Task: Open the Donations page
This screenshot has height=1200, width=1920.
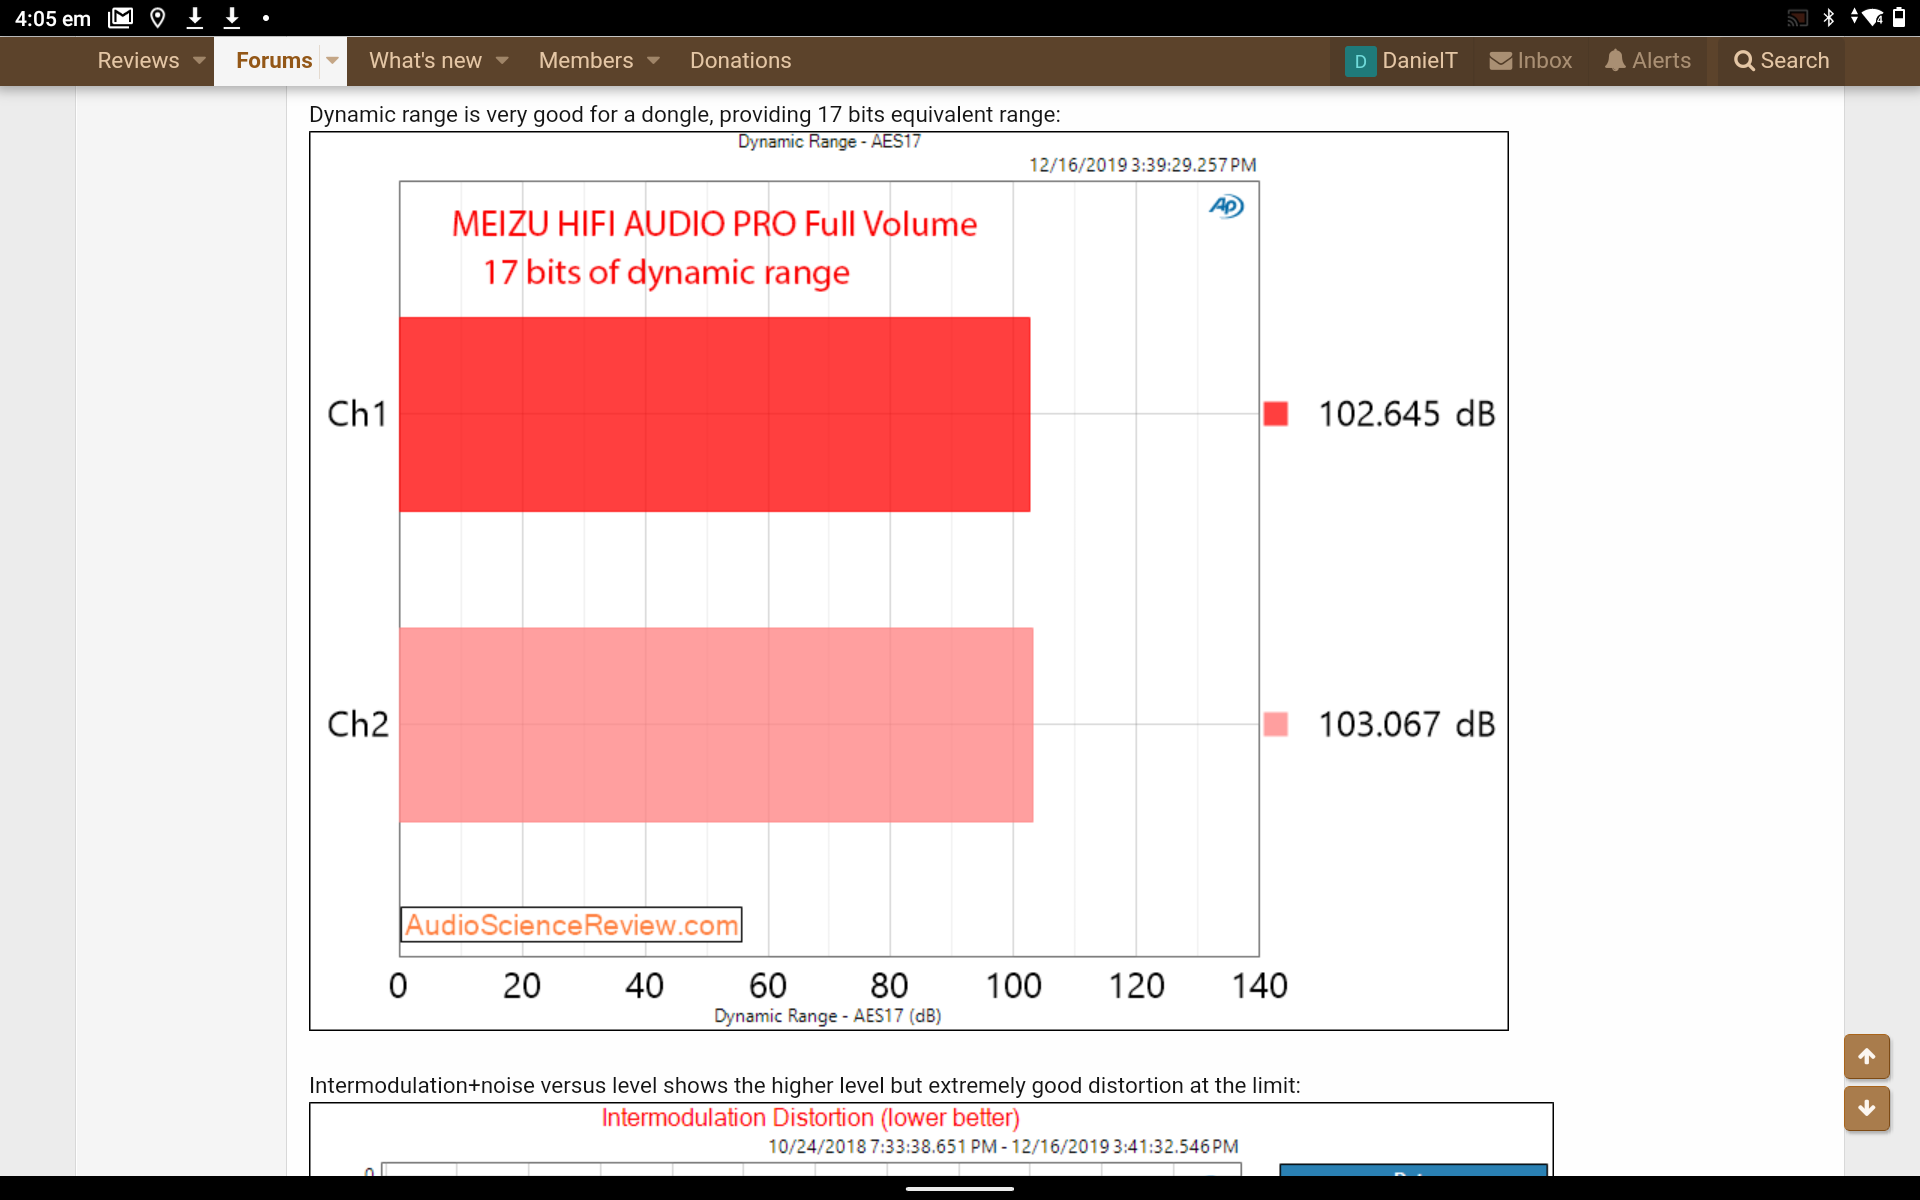Action: (740, 60)
